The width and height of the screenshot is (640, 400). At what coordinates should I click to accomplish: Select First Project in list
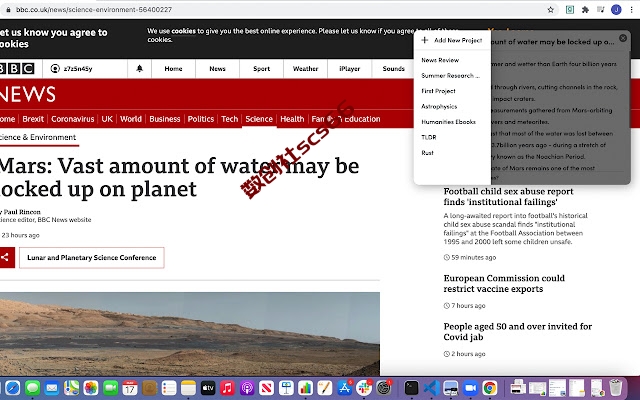438,91
